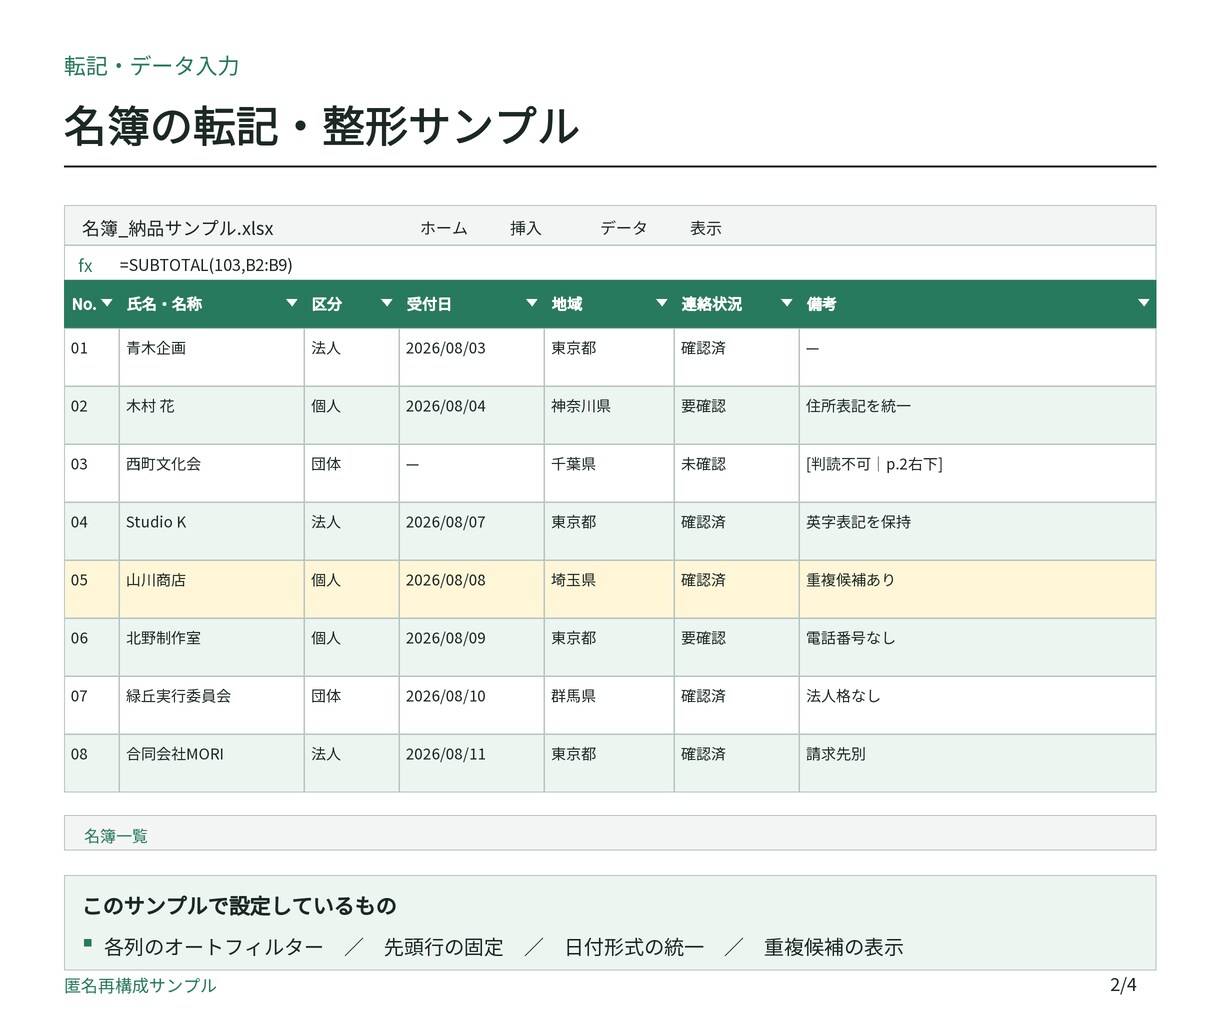Select cell 北野制作室

pyautogui.click(x=212, y=647)
